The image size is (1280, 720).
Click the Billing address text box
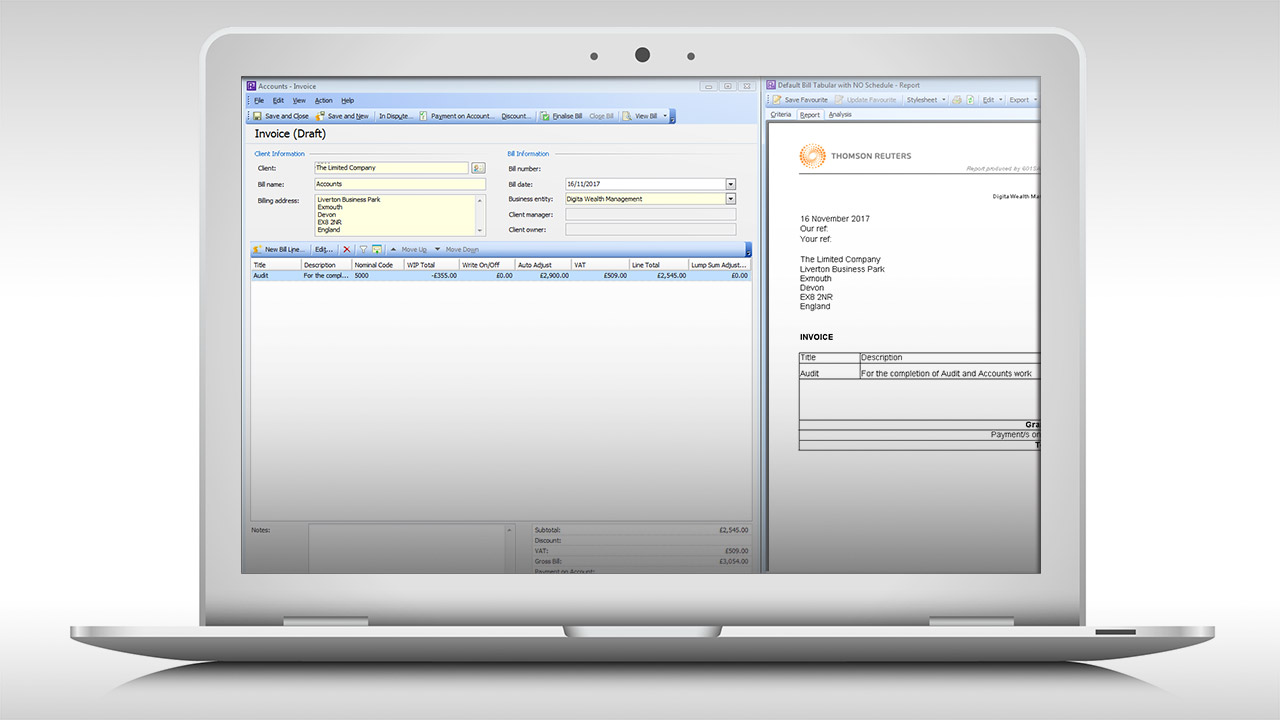coord(399,215)
